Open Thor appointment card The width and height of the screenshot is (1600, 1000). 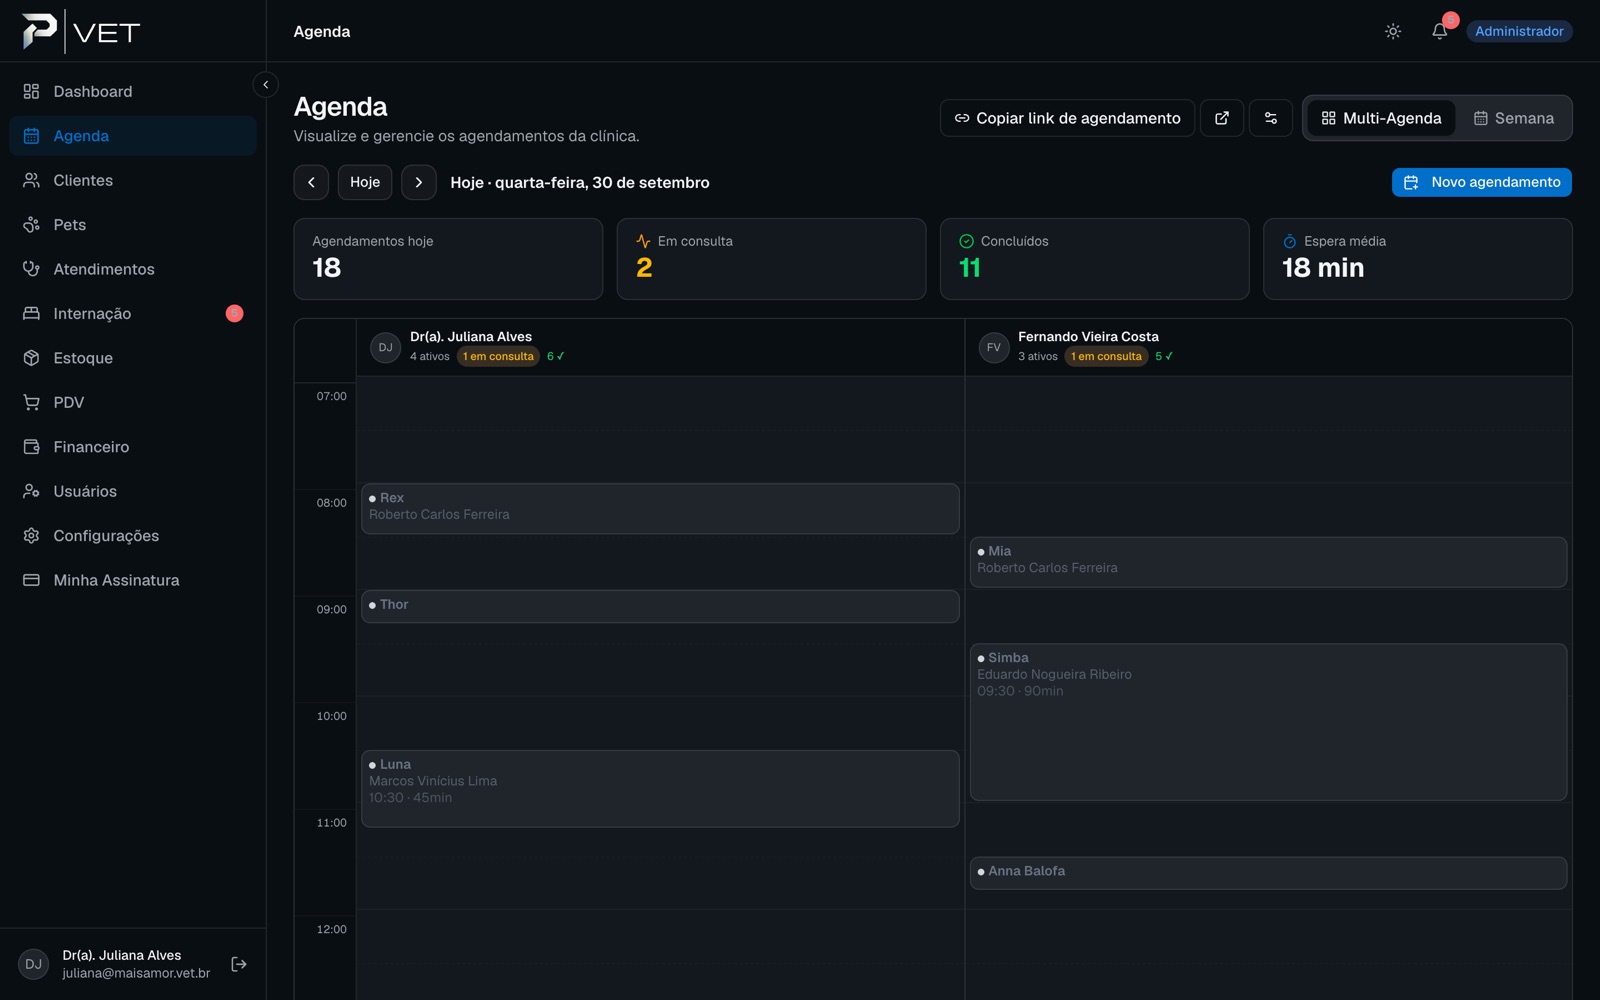tap(660, 606)
